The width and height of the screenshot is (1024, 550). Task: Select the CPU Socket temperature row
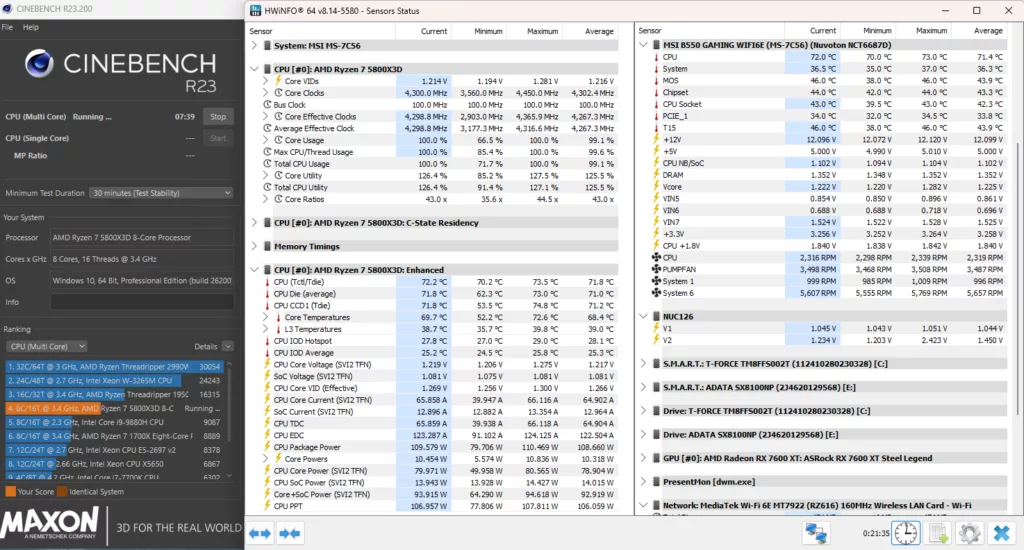(x=827, y=104)
